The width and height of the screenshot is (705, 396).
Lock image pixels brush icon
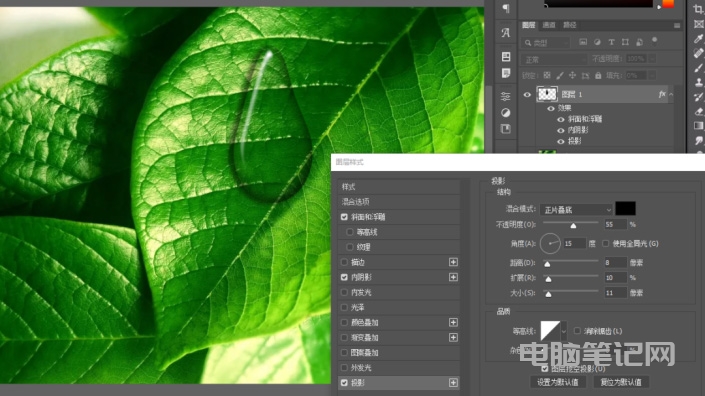pos(560,76)
